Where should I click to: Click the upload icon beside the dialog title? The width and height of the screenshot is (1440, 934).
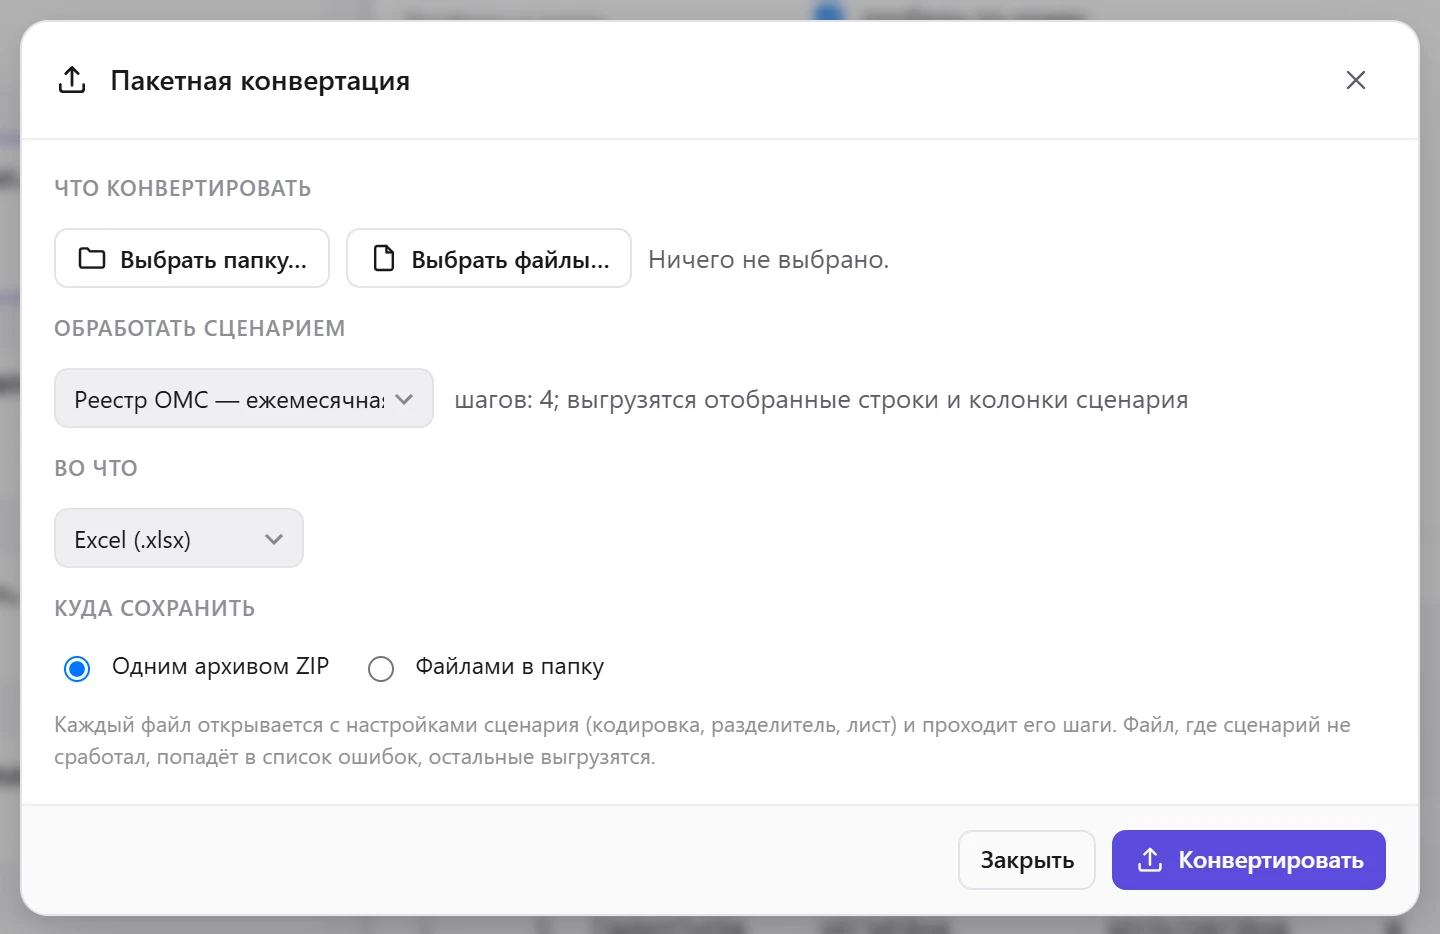click(72, 80)
